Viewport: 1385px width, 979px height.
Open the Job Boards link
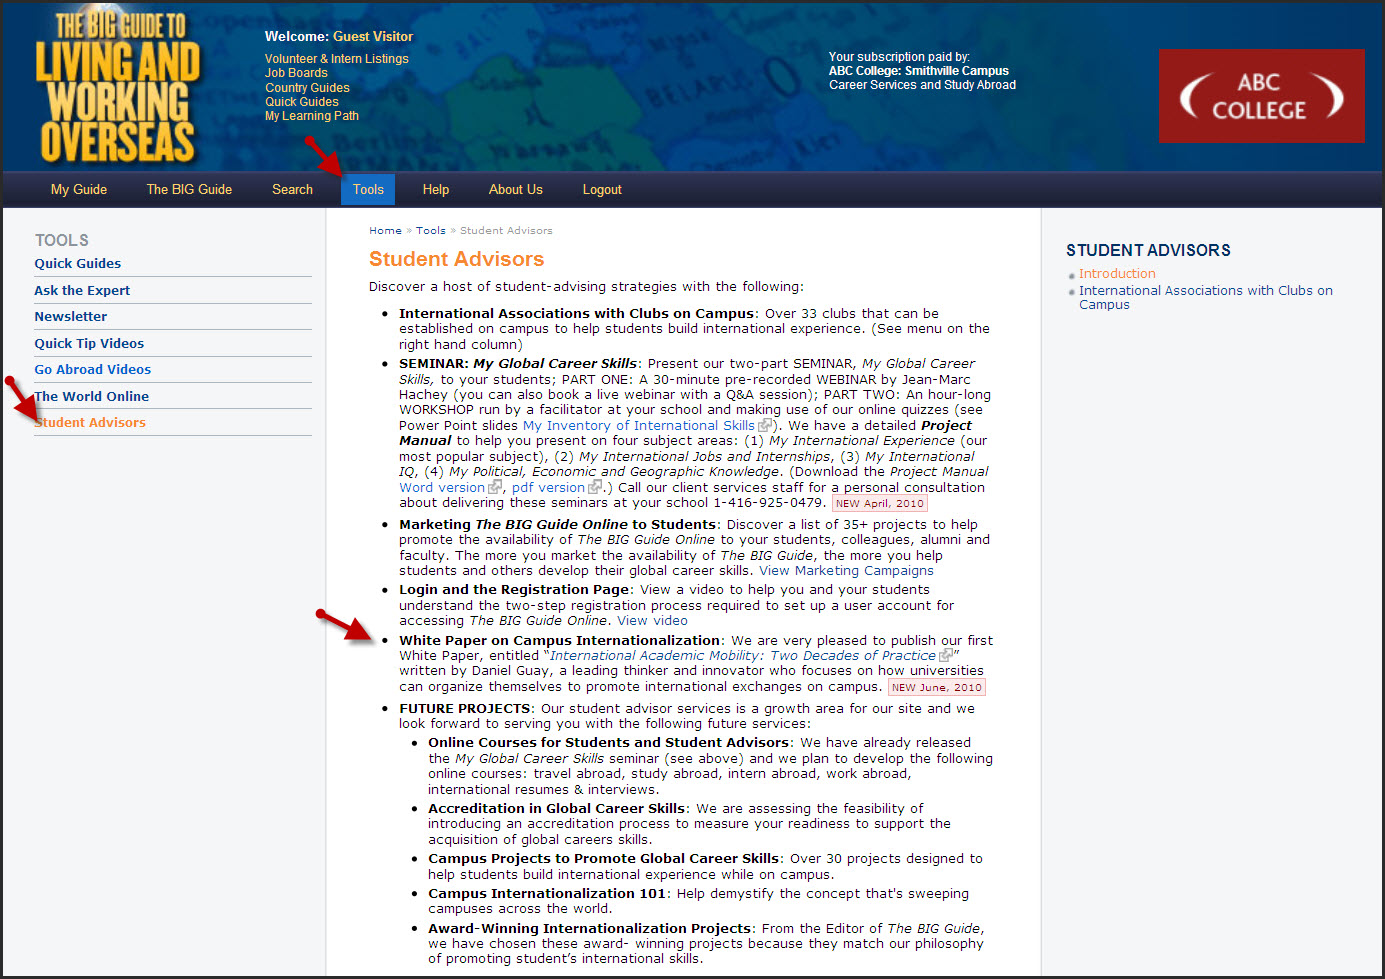point(296,73)
